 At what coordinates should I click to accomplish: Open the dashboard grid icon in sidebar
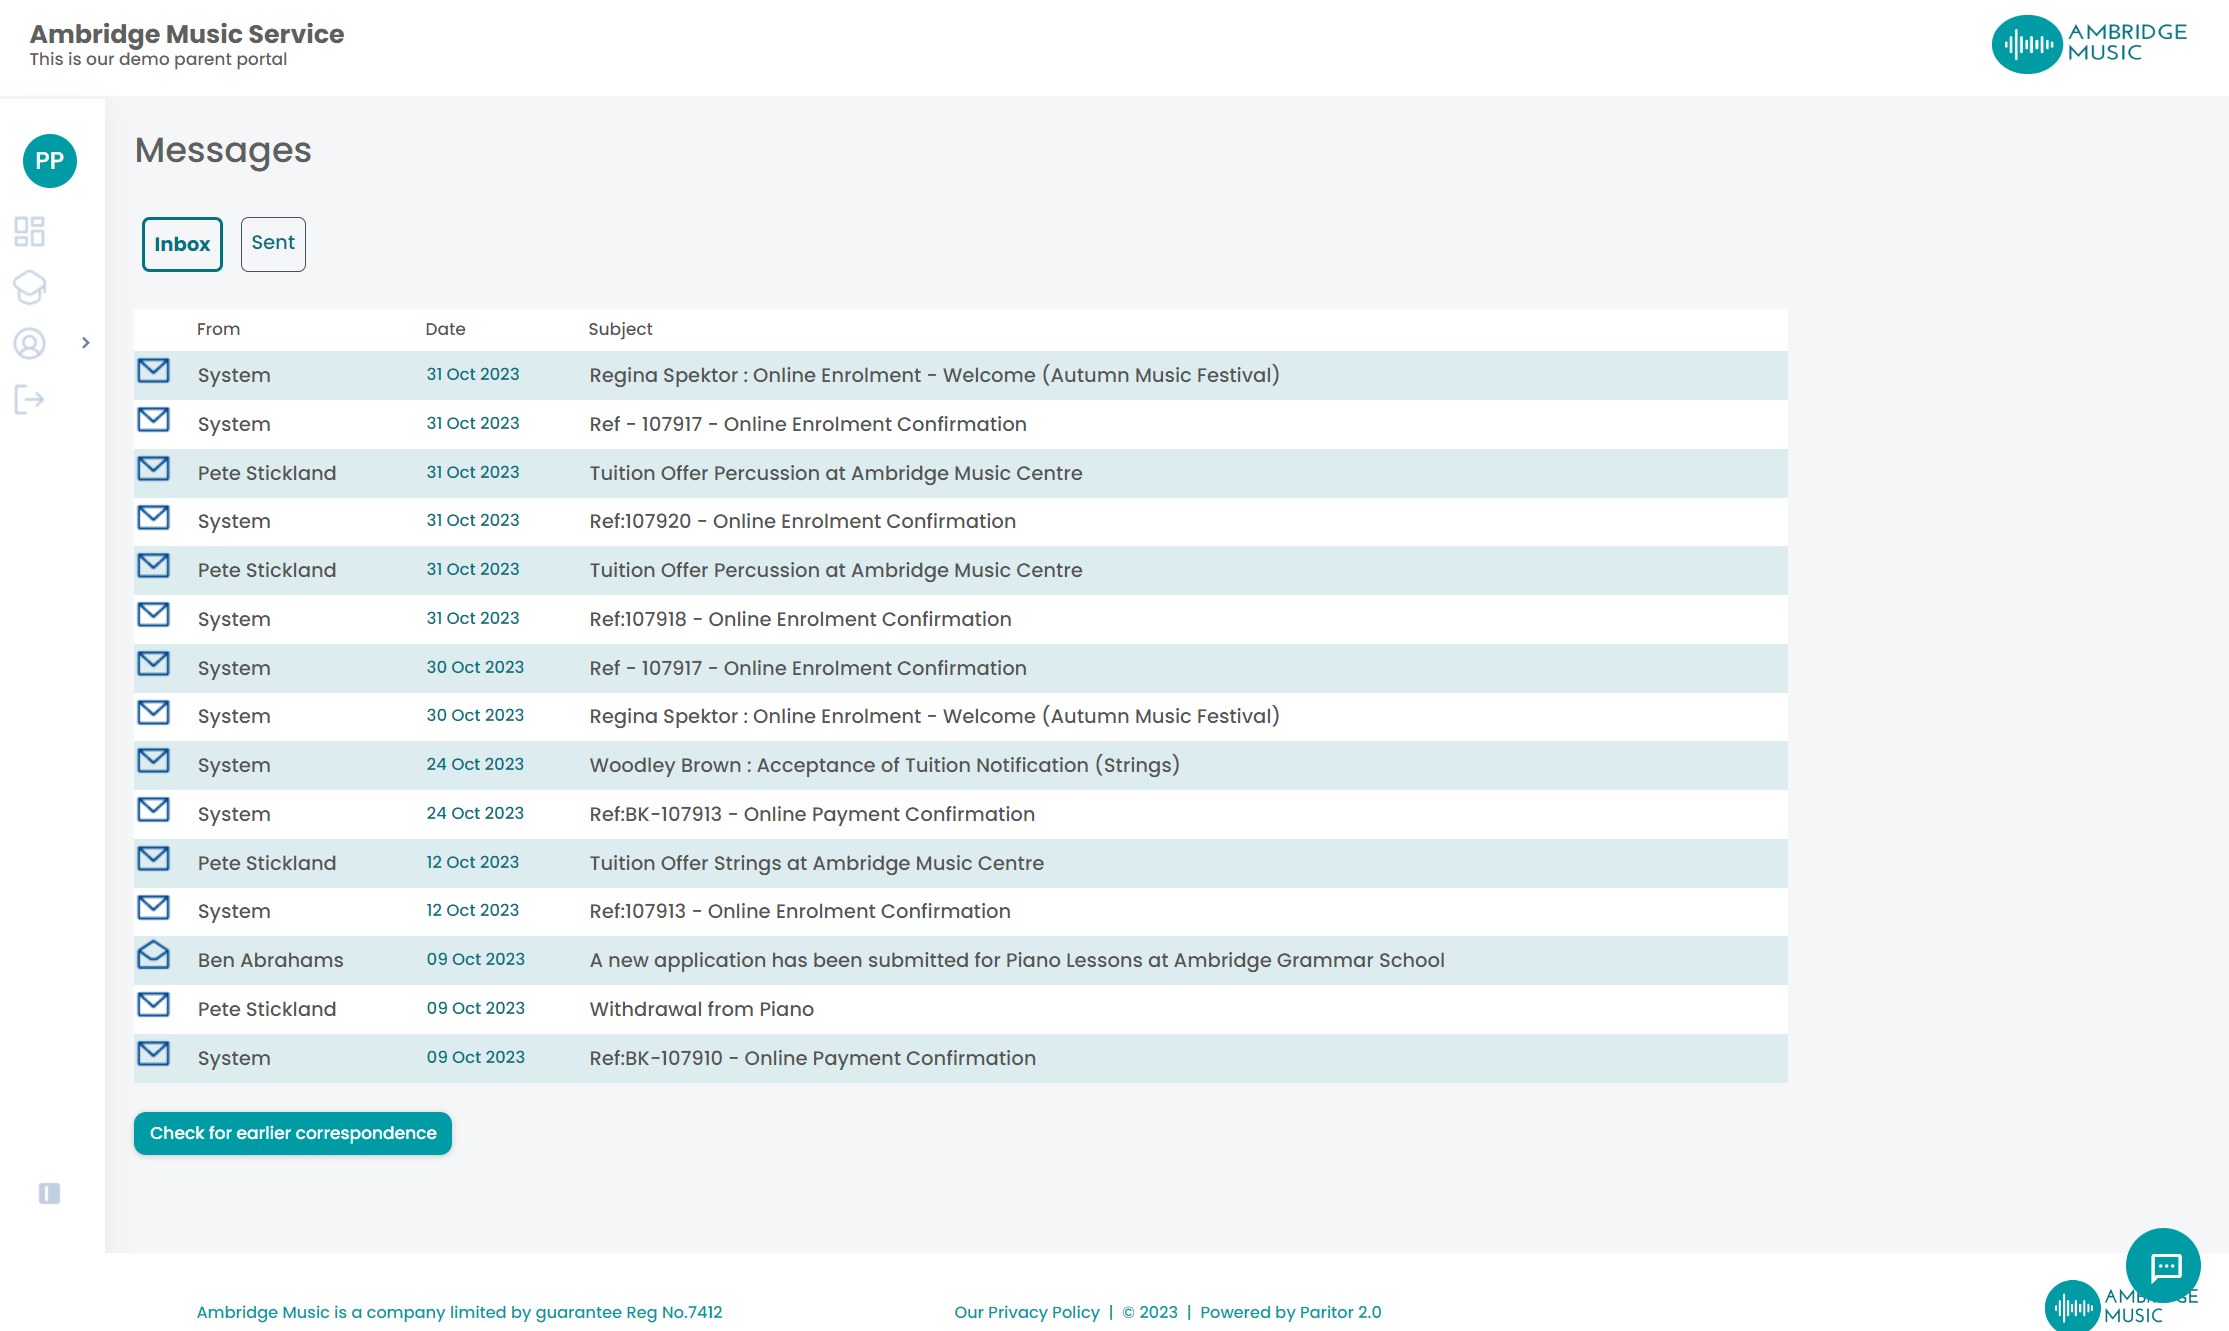[29, 231]
